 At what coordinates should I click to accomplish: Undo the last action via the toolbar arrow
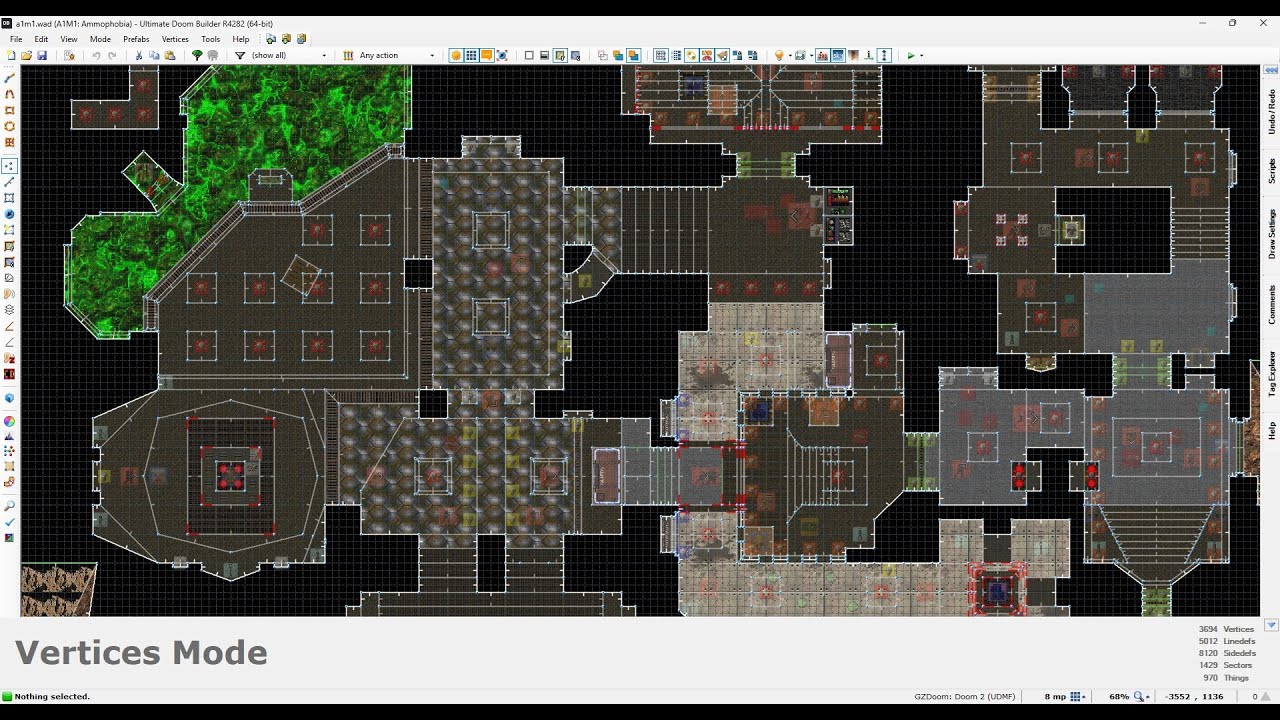[96, 55]
